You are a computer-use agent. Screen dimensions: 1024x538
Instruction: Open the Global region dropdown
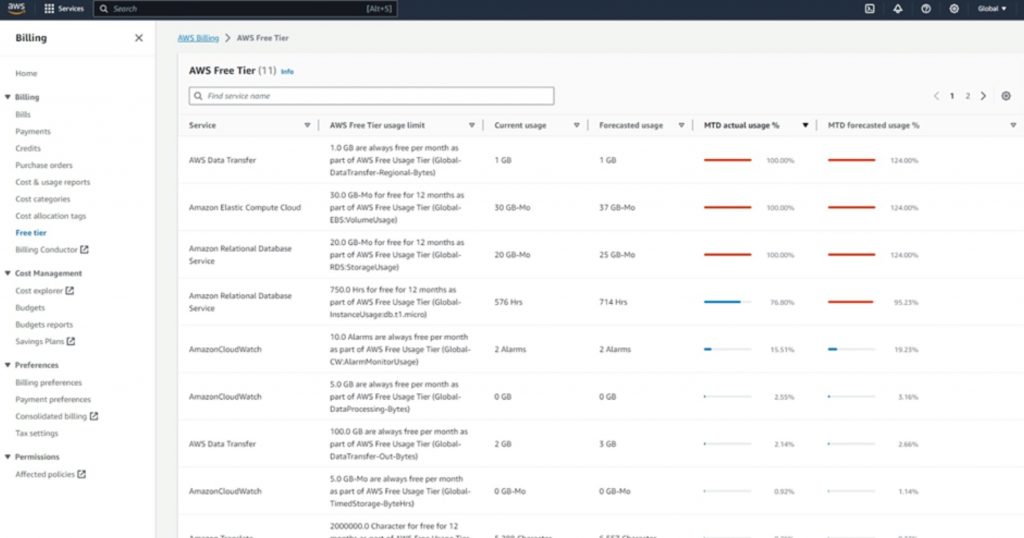pos(991,8)
